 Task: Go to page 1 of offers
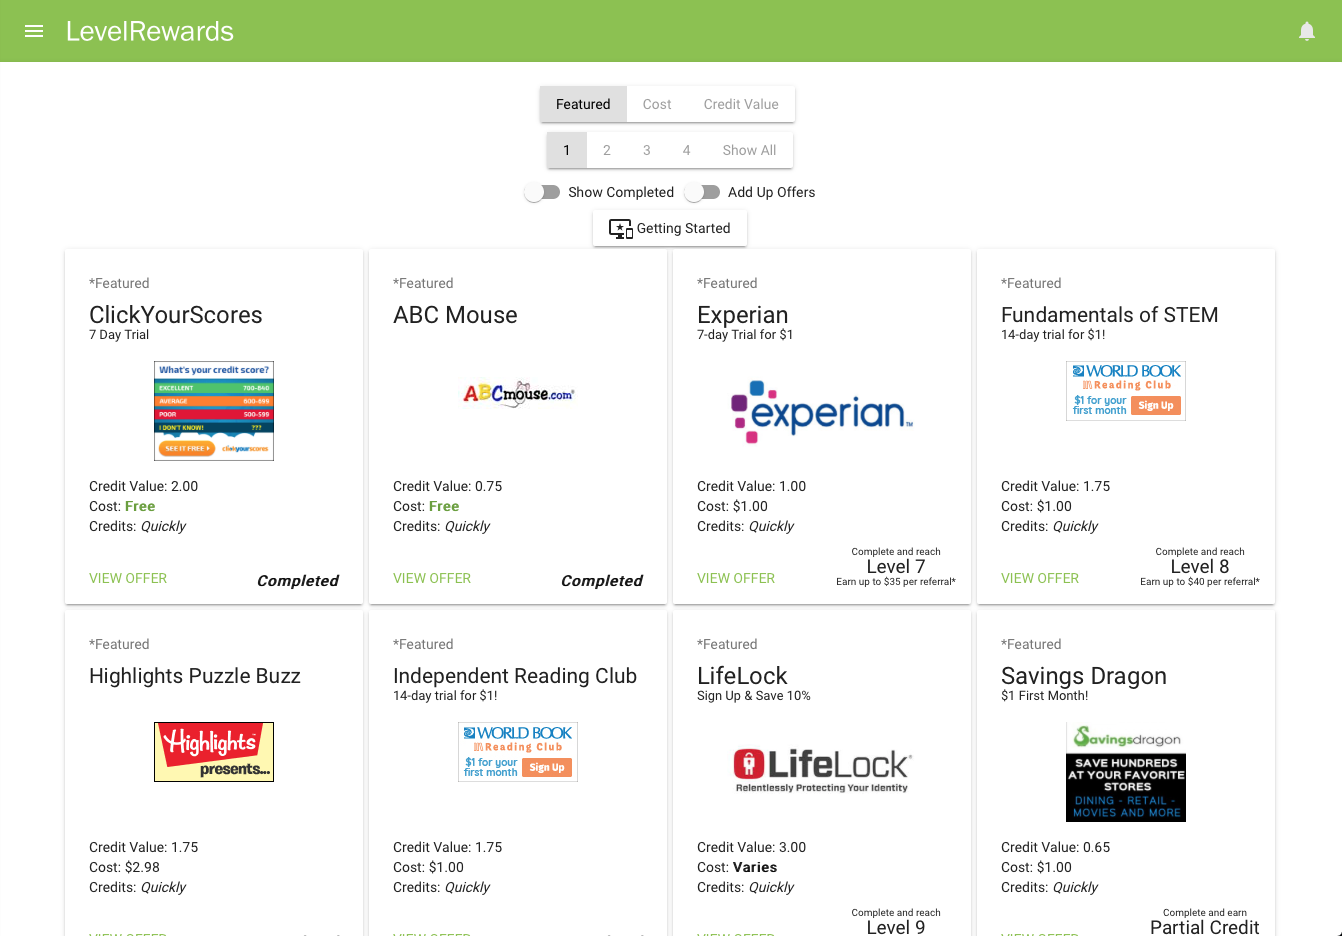click(x=567, y=150)
